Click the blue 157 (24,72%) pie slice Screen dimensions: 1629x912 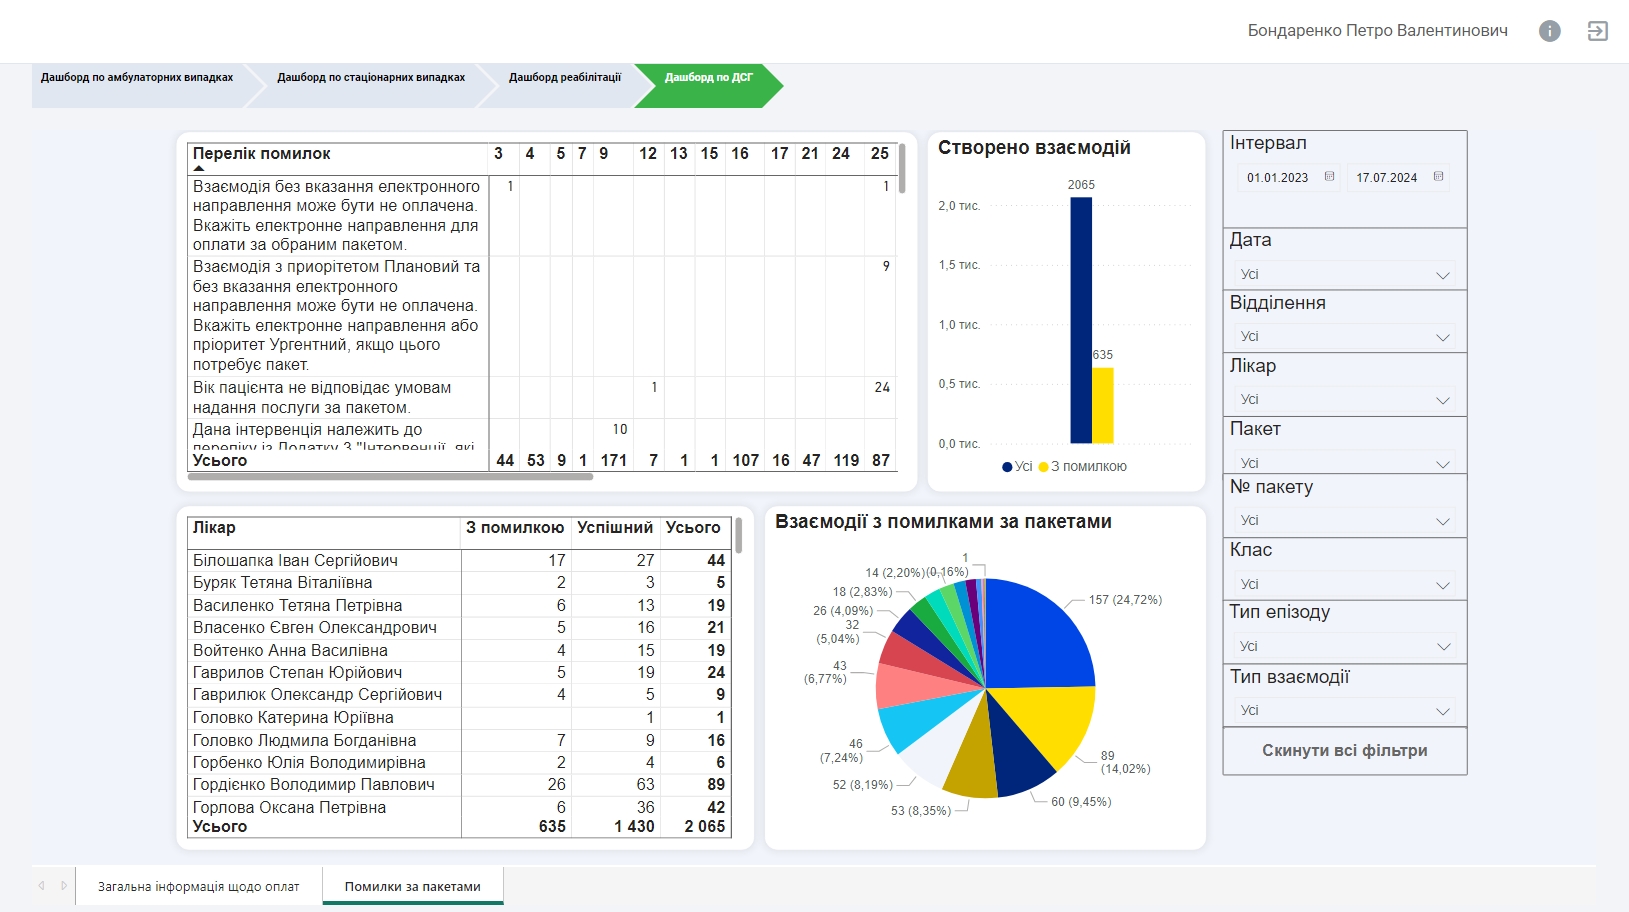pos(1040,635)
